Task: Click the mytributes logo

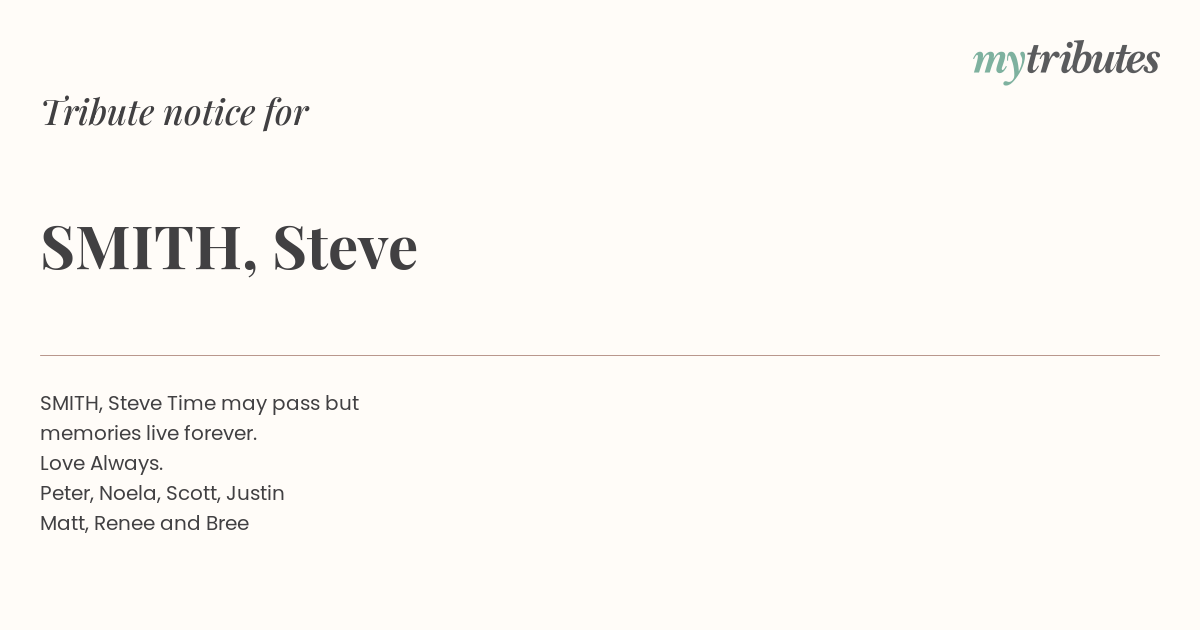Action: point(1066,60)
